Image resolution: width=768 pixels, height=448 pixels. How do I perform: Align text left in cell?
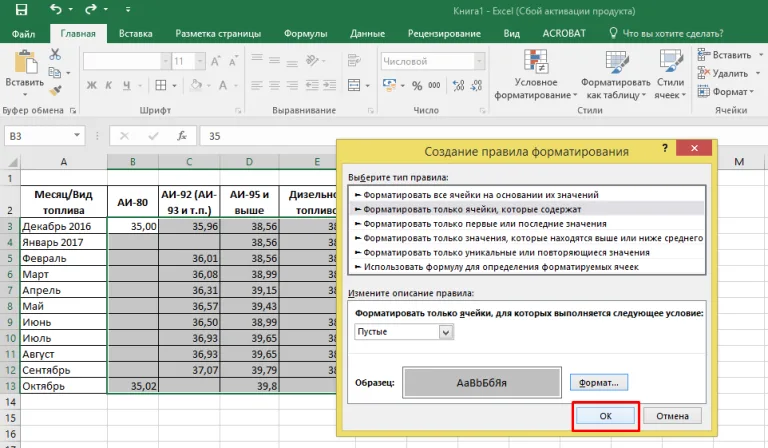(x=257, y=86)
